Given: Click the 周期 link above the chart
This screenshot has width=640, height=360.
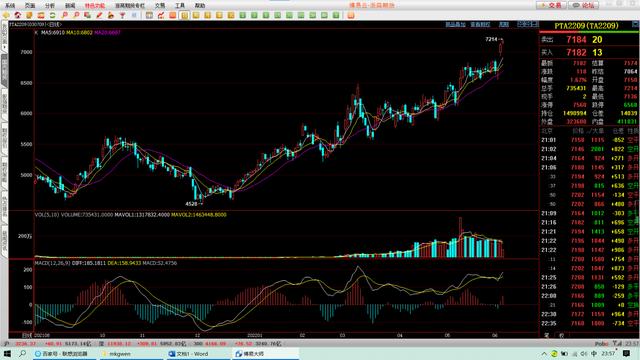Looking at the screenshot, I should 504,24.
